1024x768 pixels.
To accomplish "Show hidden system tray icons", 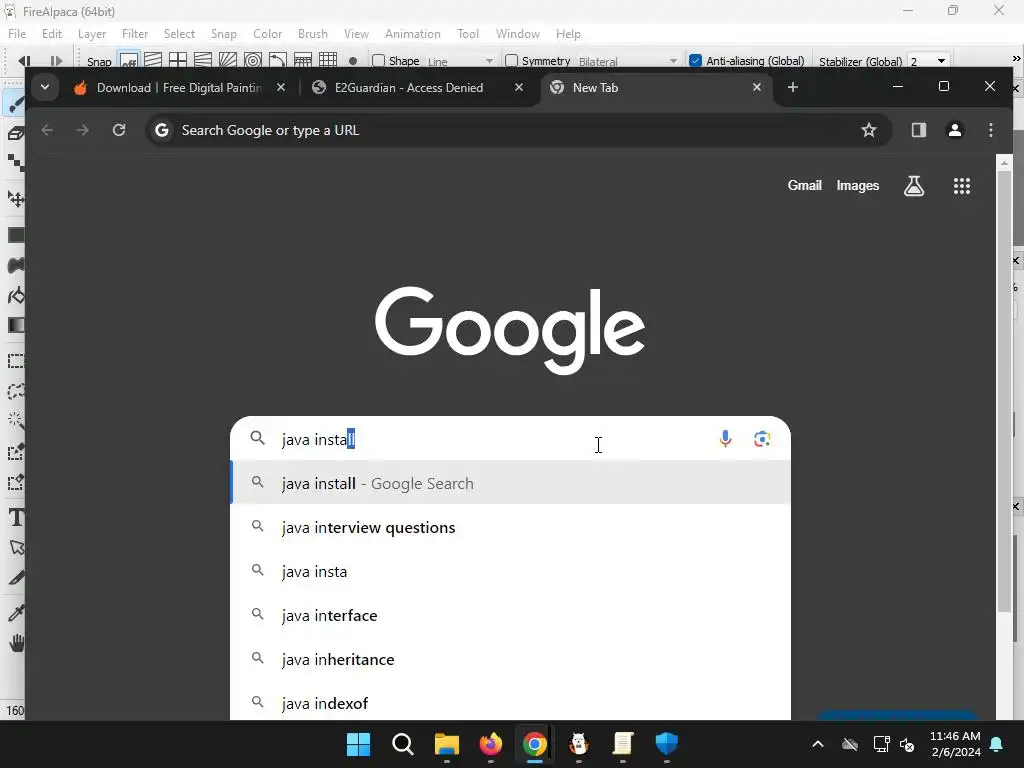I will [x=818, y=744].
